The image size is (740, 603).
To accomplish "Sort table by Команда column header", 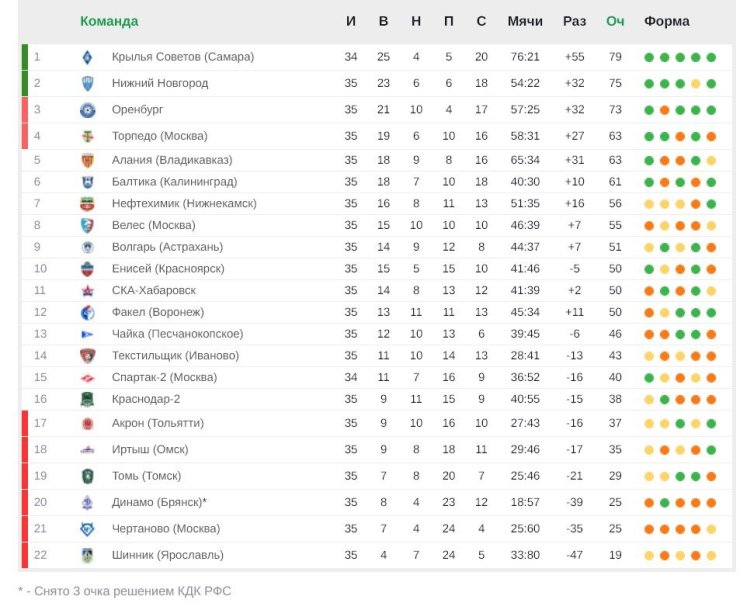I will click(109, 21).
